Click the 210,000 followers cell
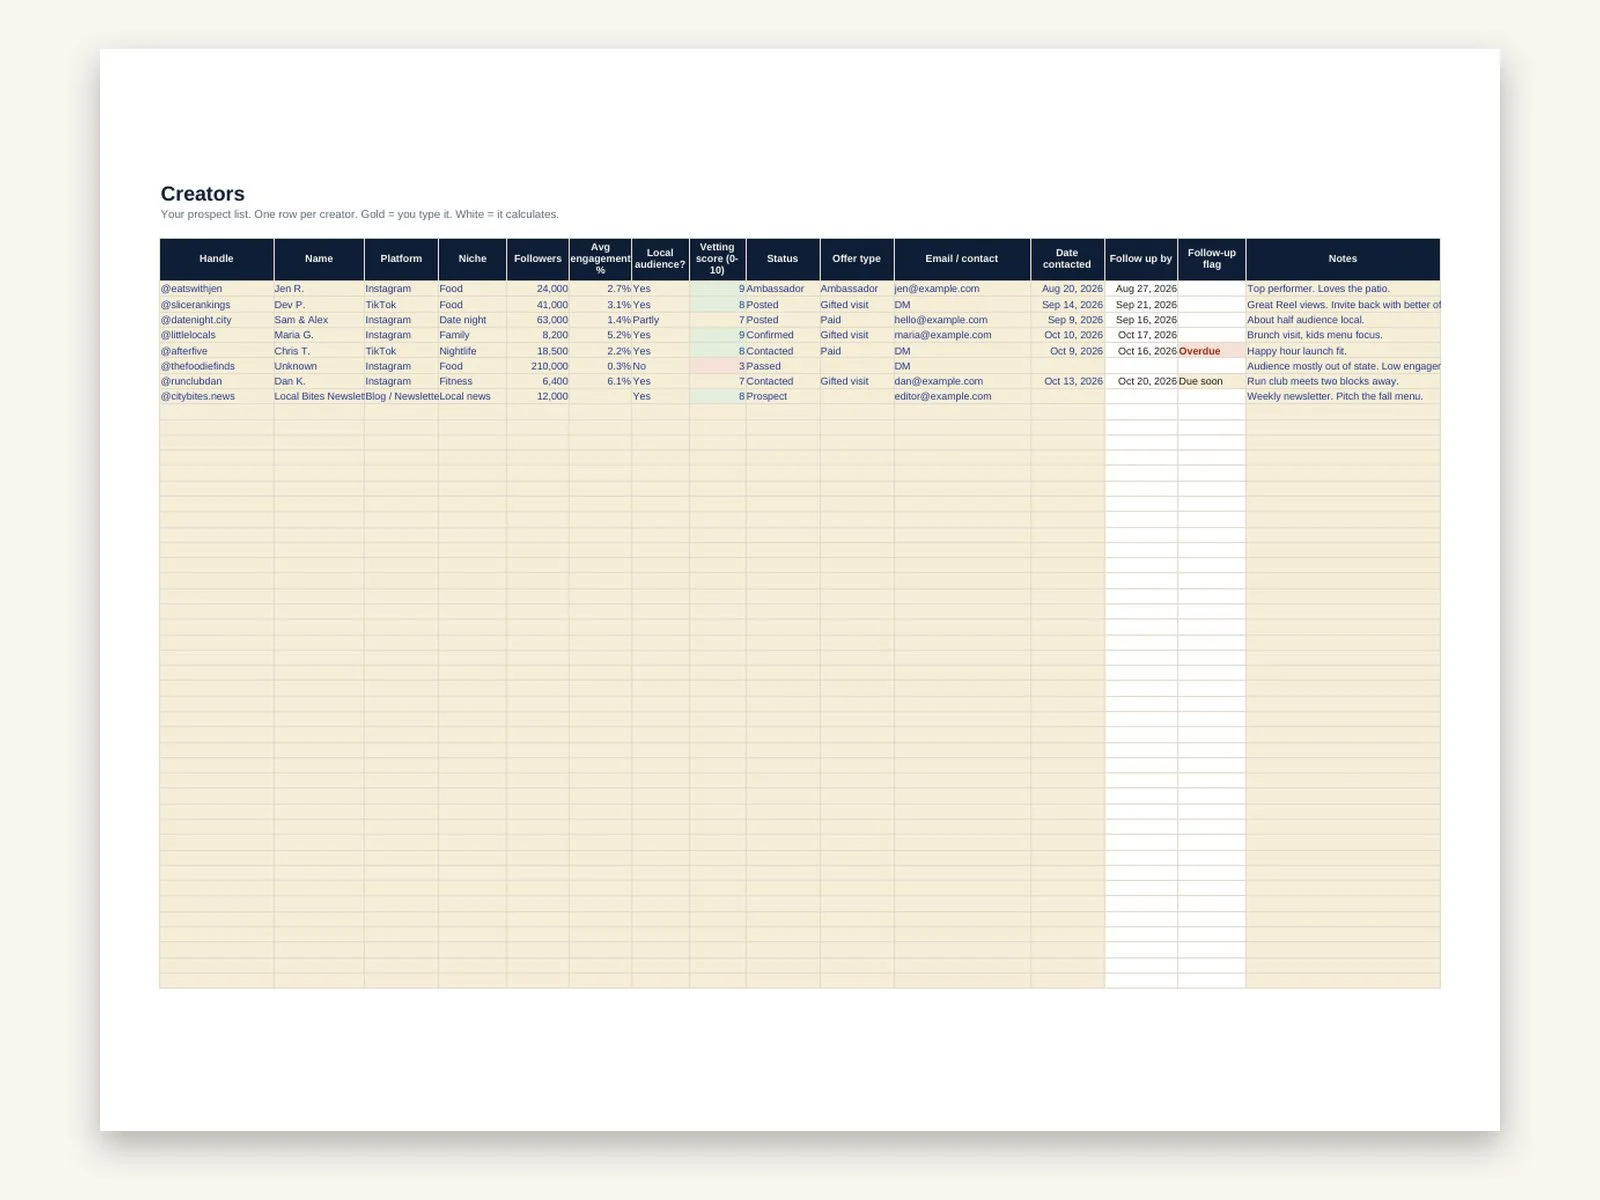 [x=538, y=366]
